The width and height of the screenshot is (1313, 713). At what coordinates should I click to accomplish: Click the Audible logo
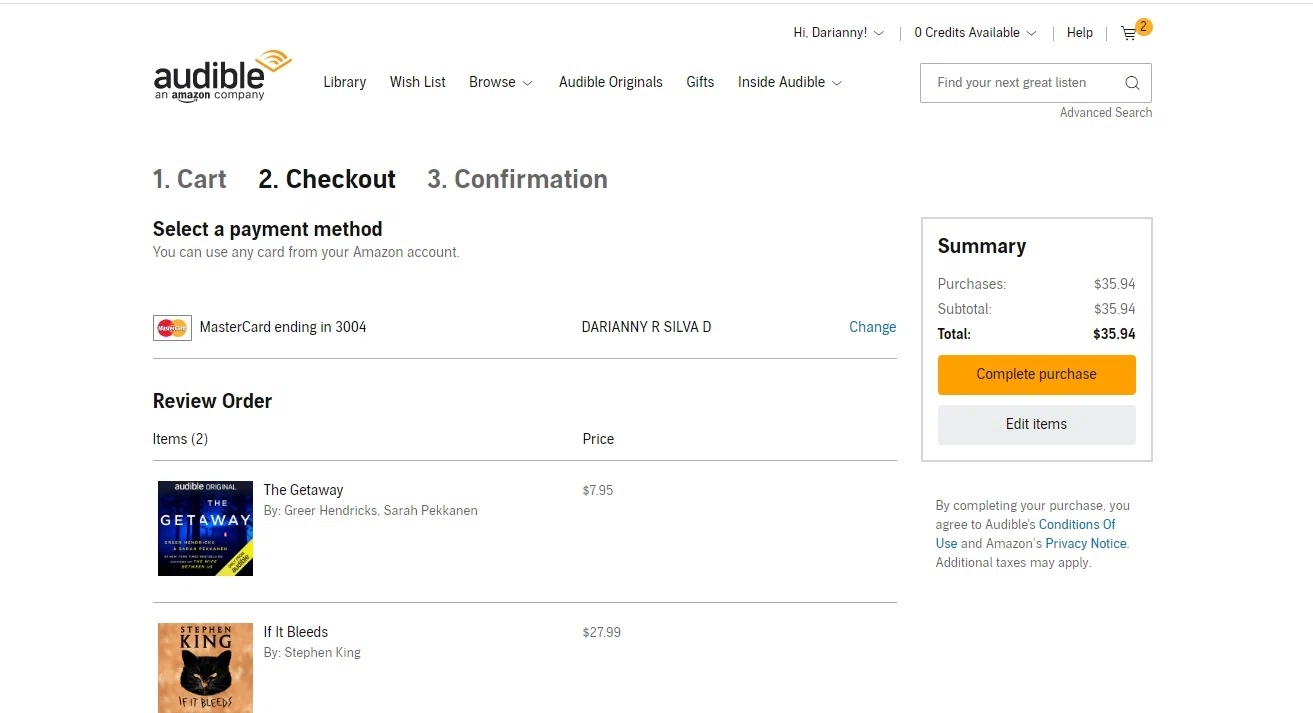(222, 76)
